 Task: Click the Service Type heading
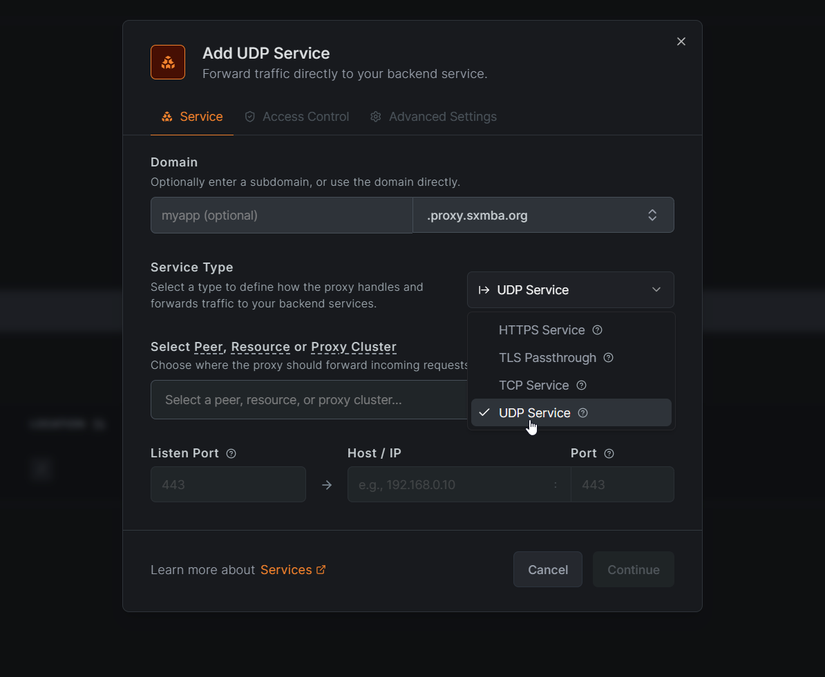point(192,267)
